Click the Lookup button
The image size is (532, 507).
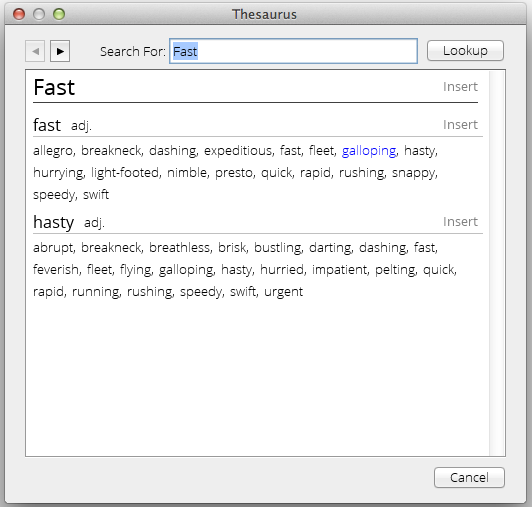coord(465,51)
